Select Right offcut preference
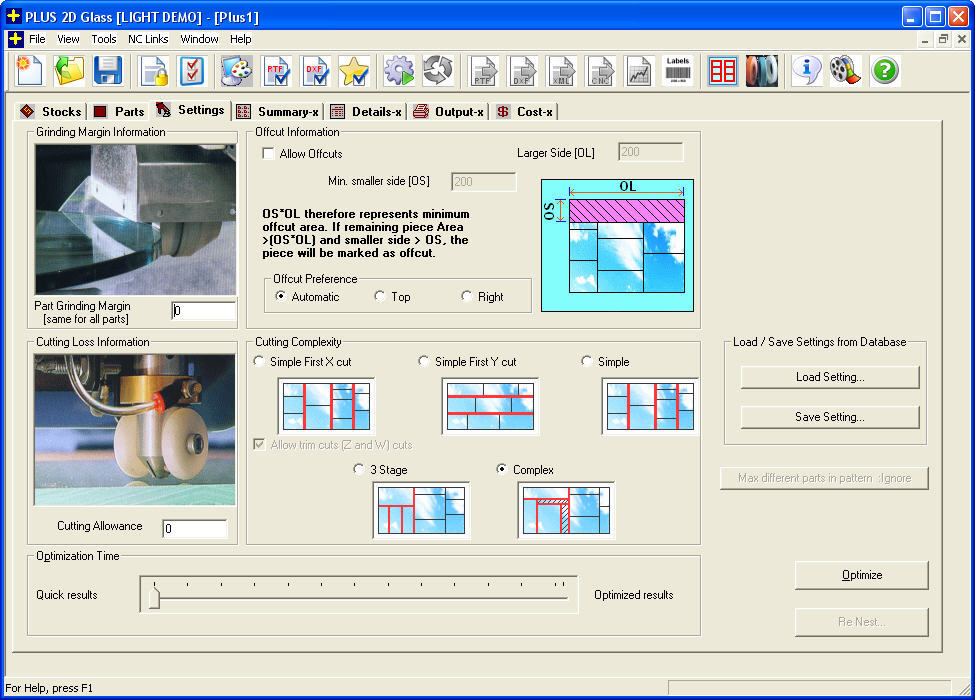 coord(466,297)
